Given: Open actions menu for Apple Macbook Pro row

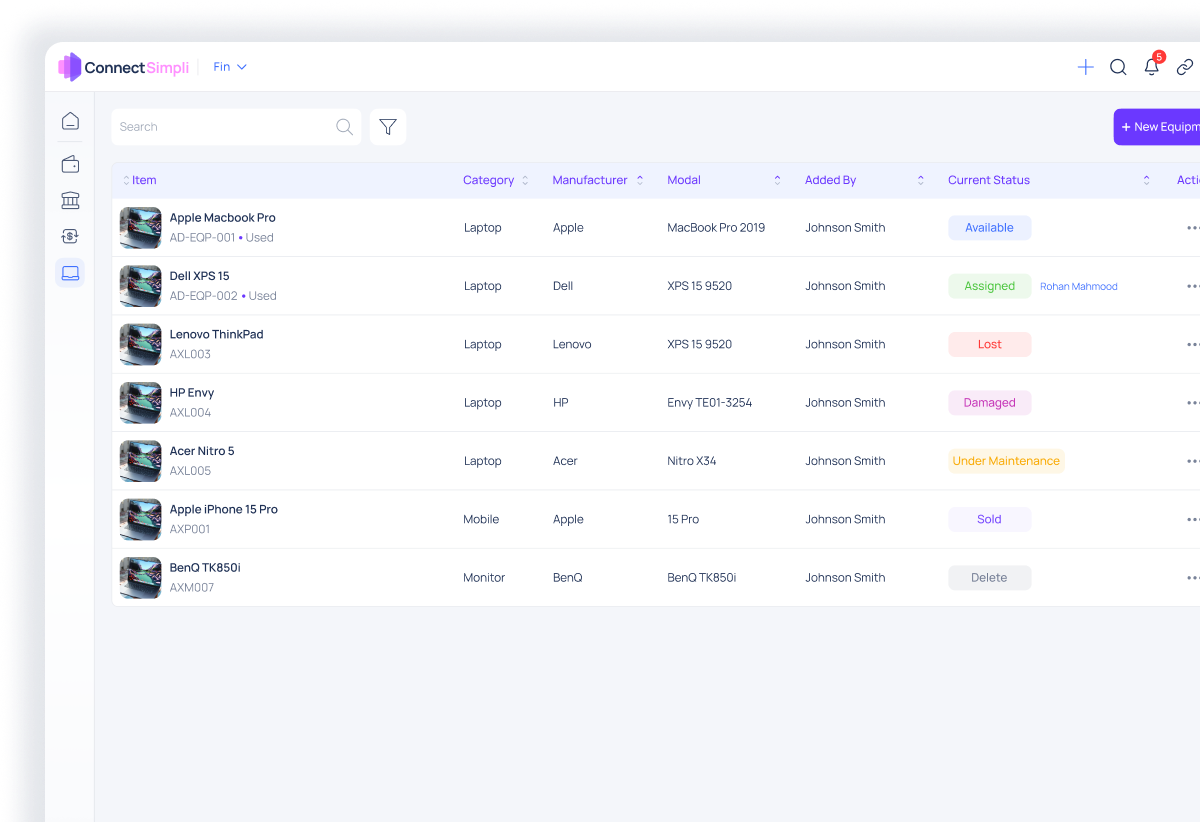Looking at the screenshot, I should tap(1192, 227).
